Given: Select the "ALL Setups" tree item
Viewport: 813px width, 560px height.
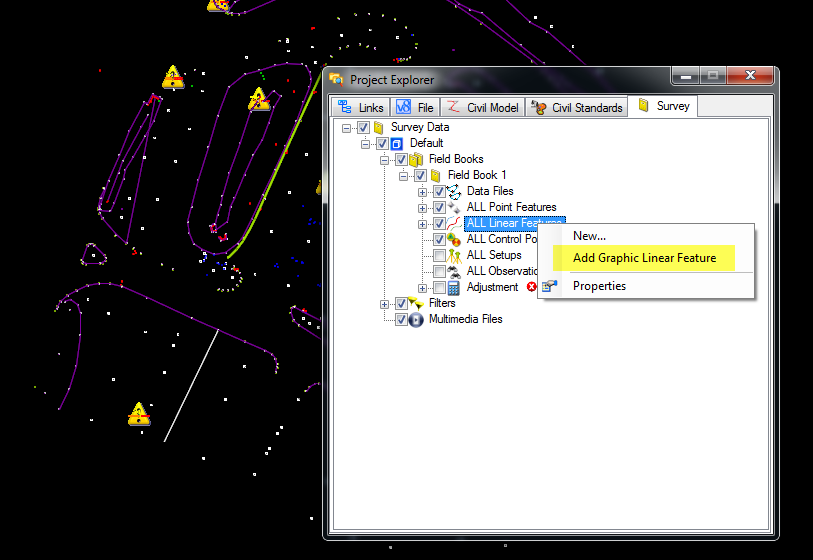Looking at the screenshot, I should [494, 255].
